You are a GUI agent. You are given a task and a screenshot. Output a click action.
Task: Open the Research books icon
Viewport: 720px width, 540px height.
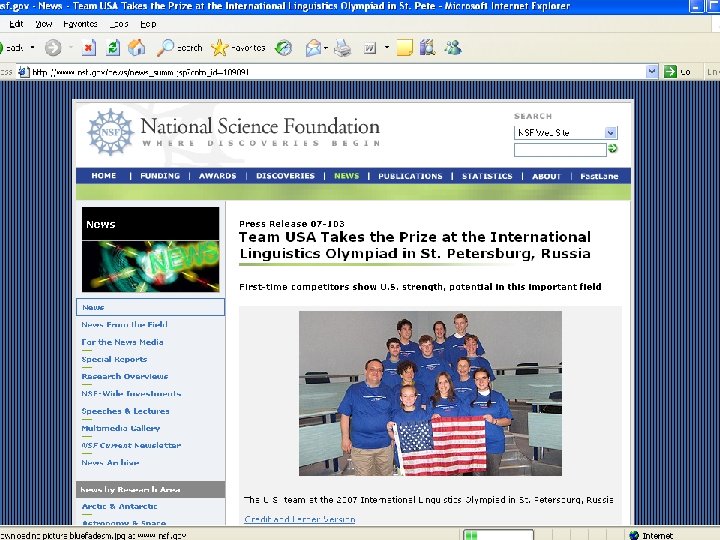tap(427, 47)
